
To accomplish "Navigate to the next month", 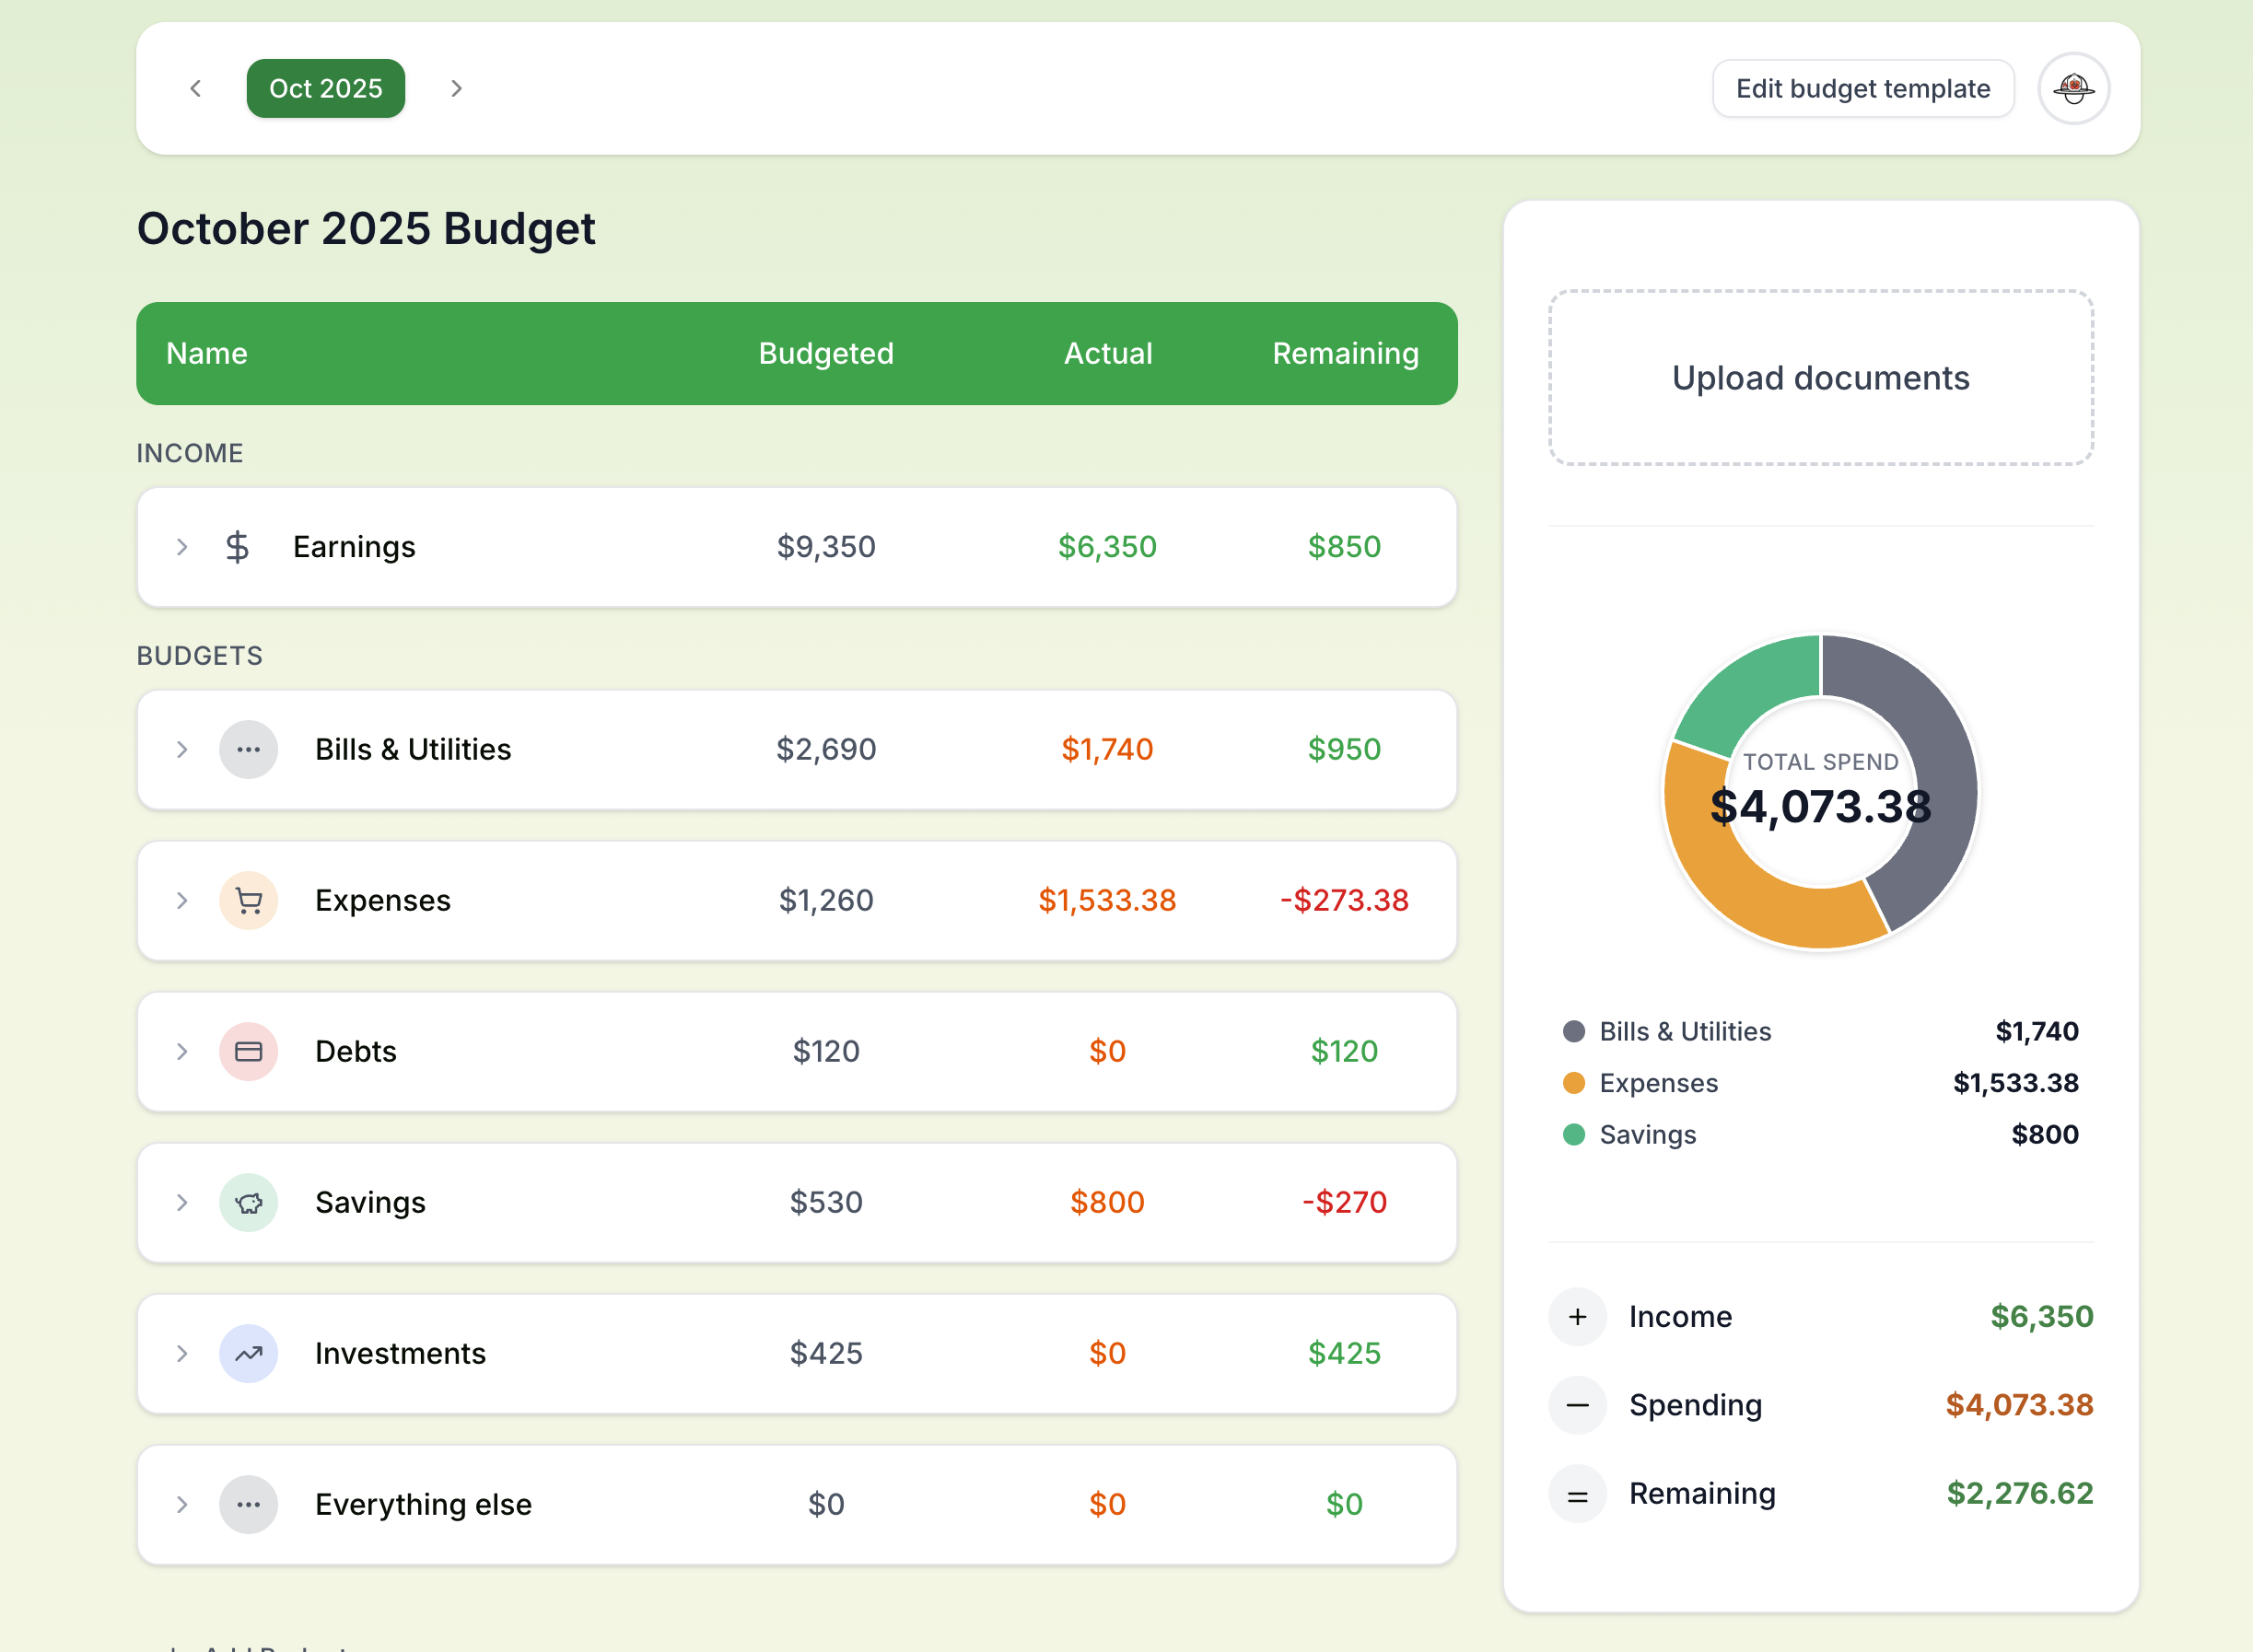I will 456,88.
